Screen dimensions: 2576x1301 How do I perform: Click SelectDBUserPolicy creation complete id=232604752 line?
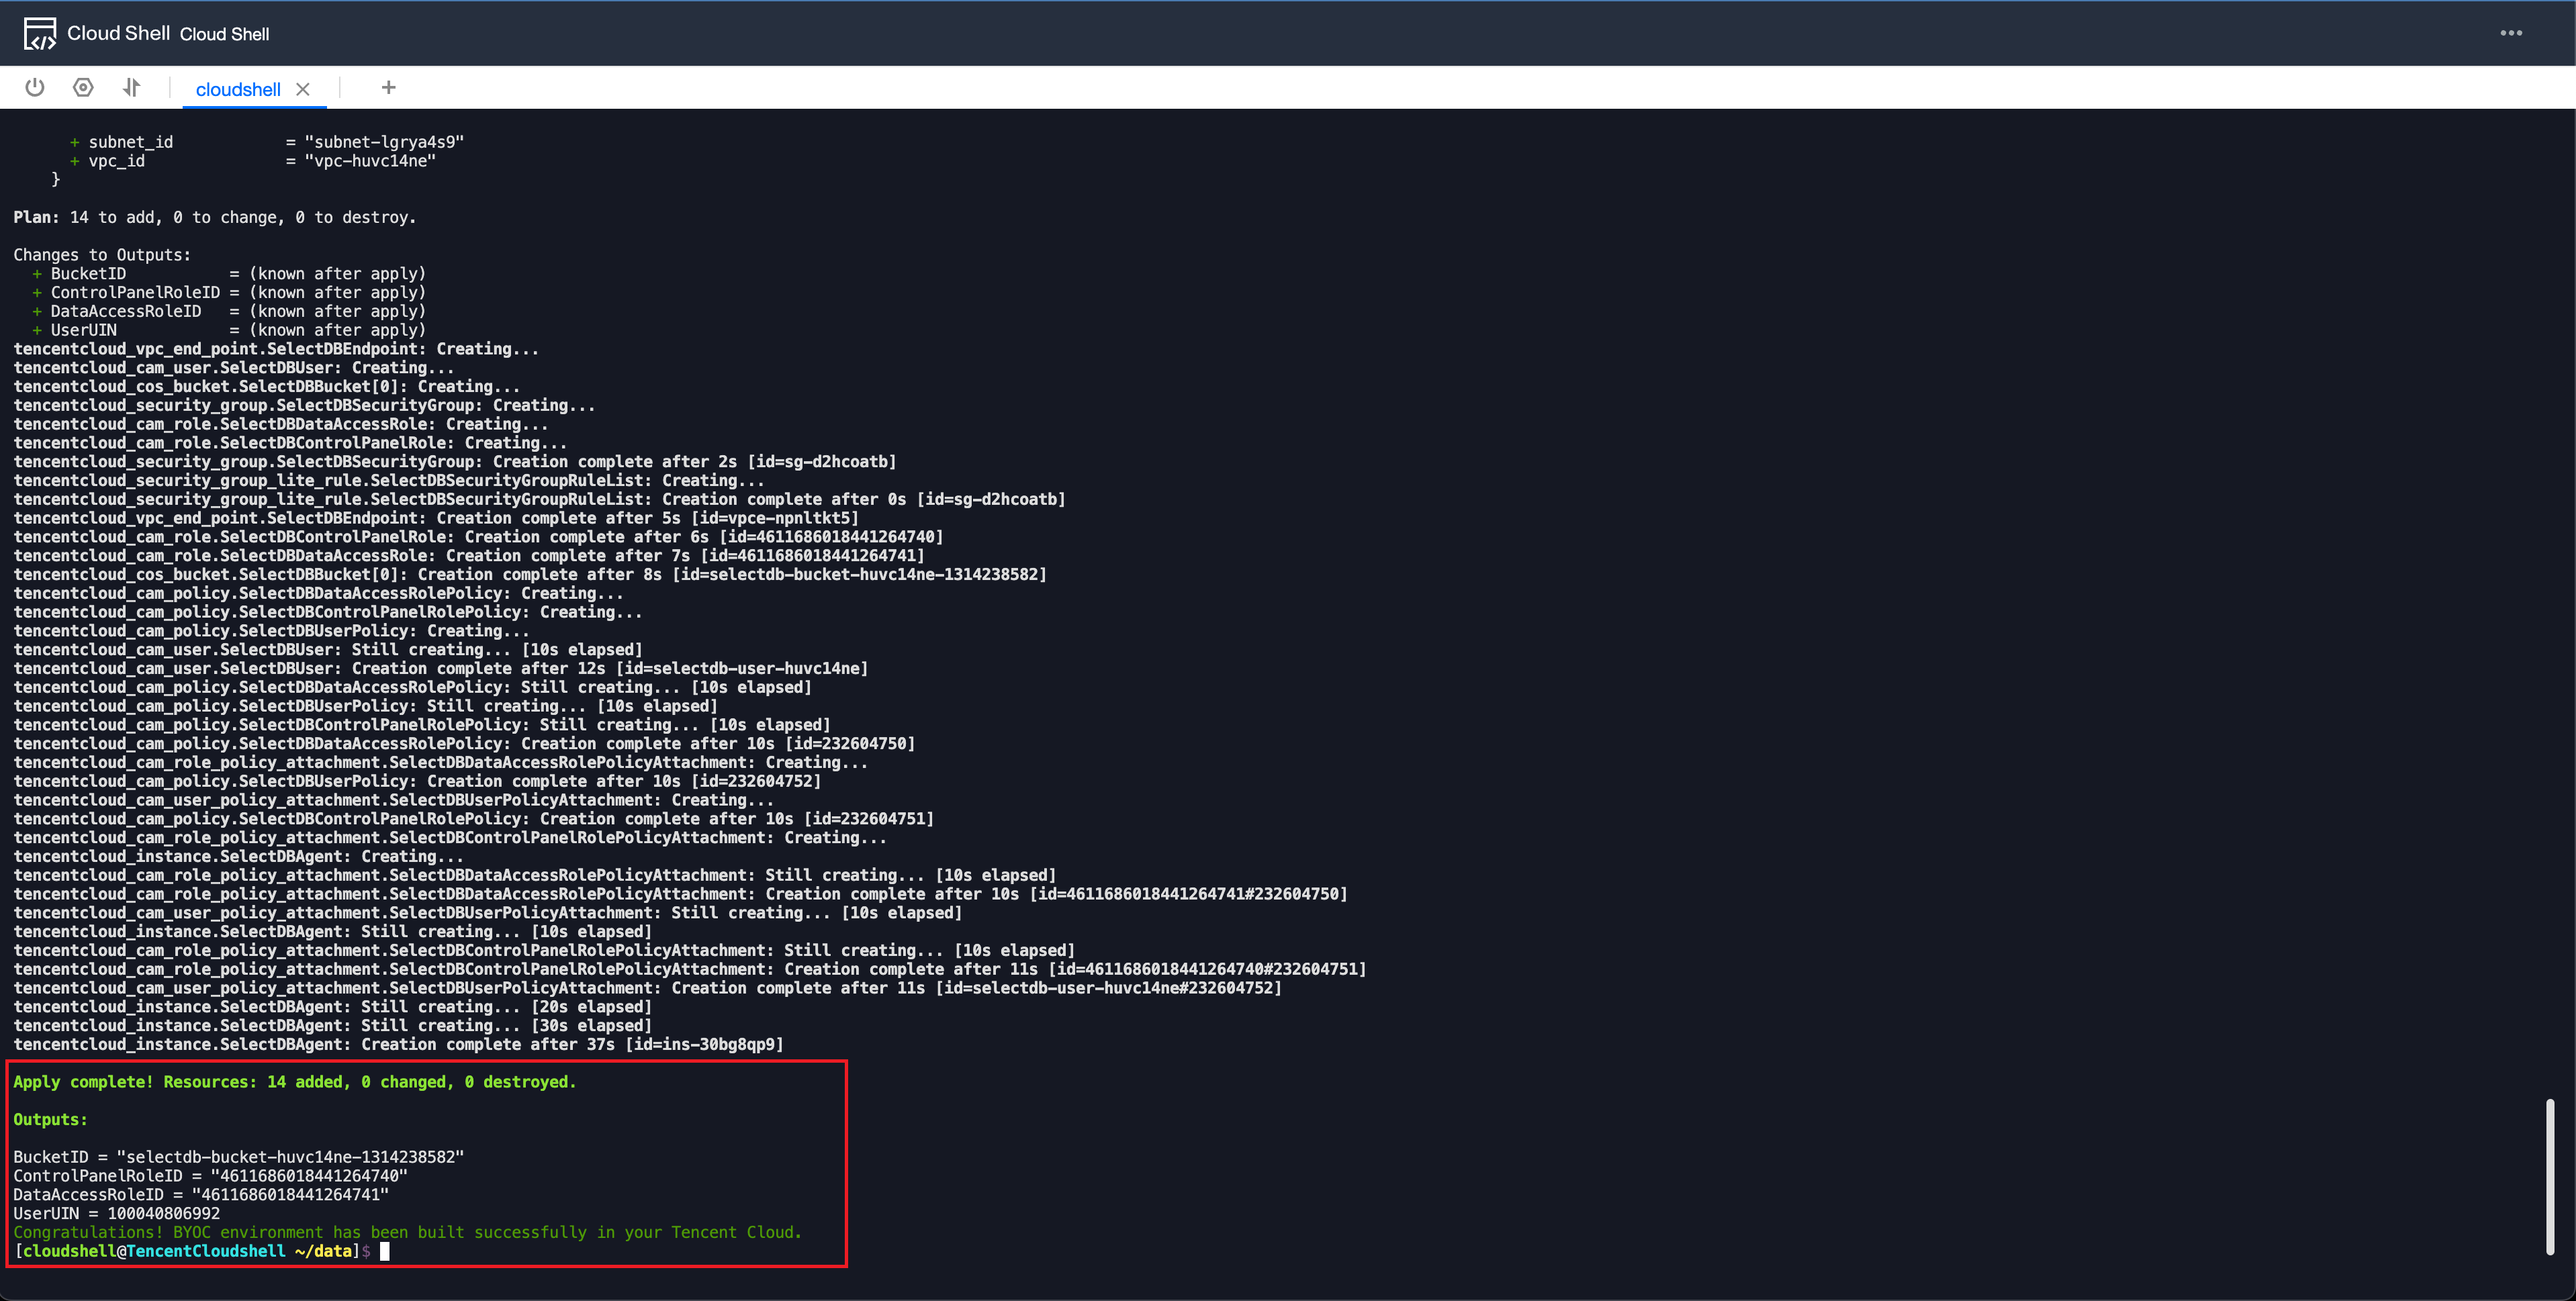(417, 782)
